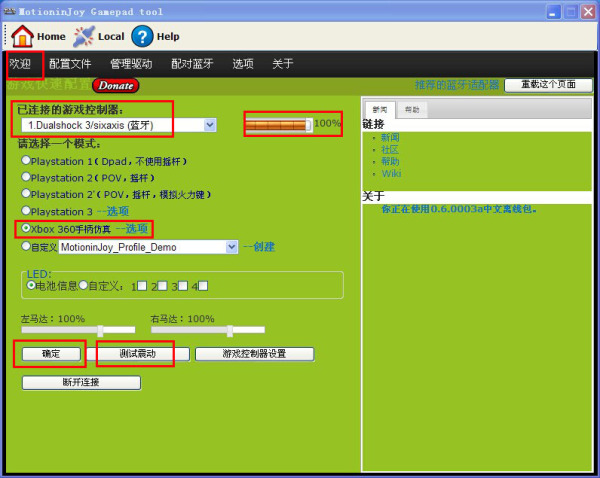Screen dimensions: 600x478
Task: Expand the MotioninJoy_Profile_Demo profile dropdown
Action: [232, 246]
